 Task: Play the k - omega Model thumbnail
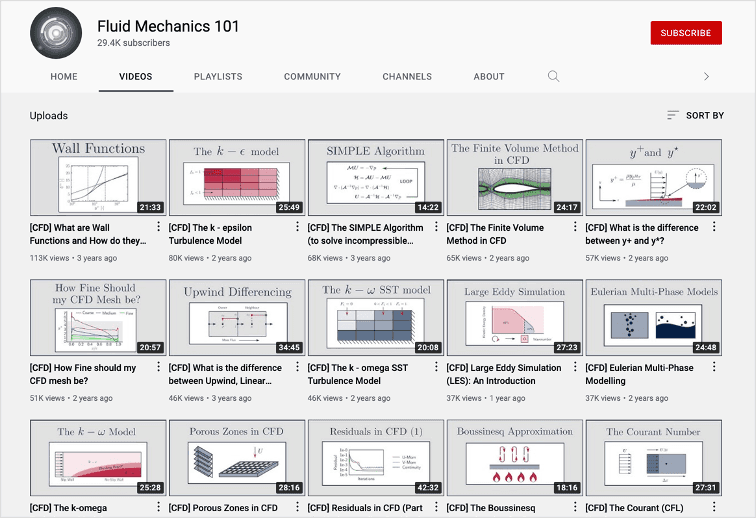coord(98,458)
